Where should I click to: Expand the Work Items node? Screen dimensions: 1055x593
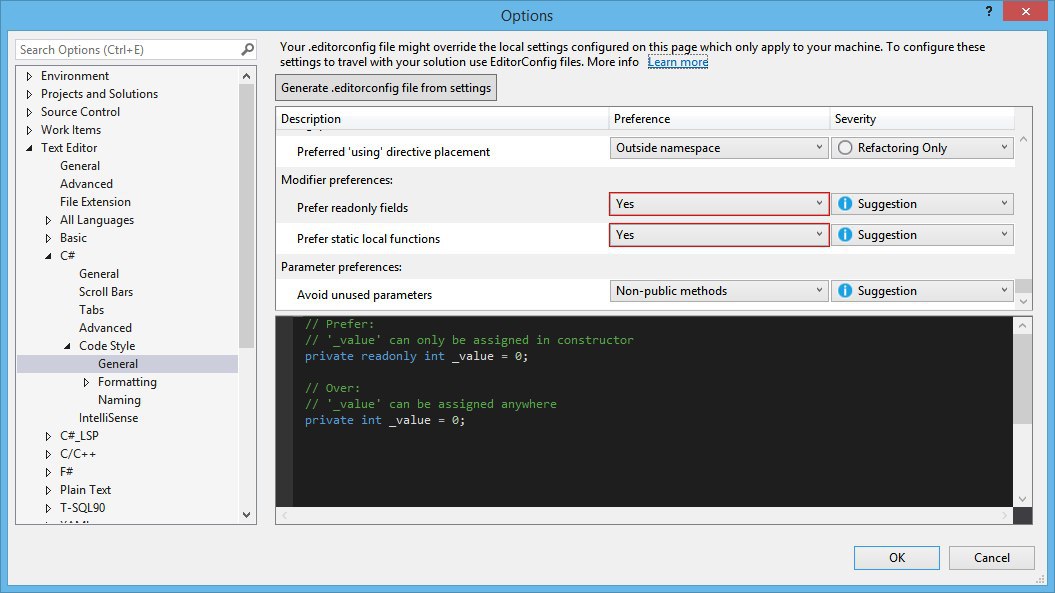[x=29, y=130]
